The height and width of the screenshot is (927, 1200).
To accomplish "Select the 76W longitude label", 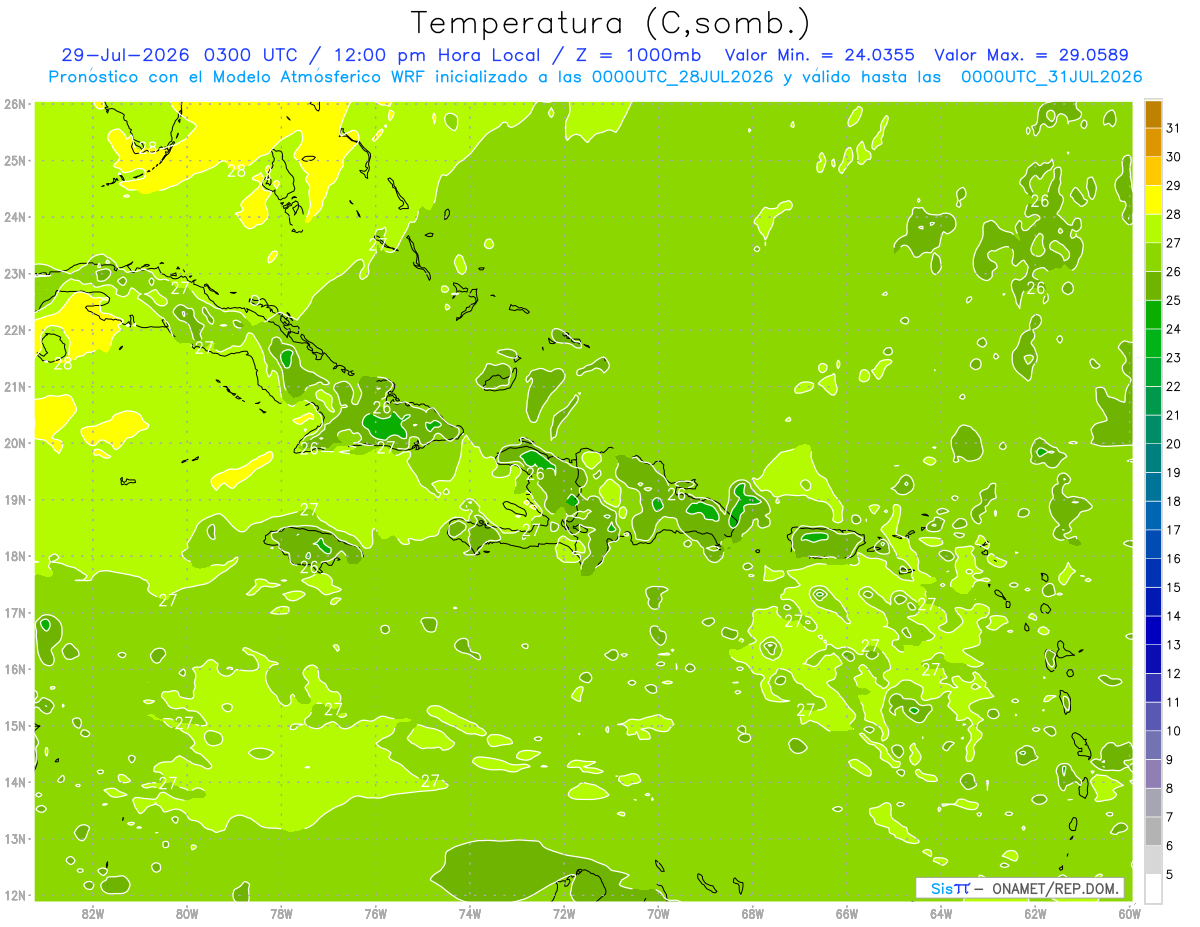I will (x=376, y=913).
